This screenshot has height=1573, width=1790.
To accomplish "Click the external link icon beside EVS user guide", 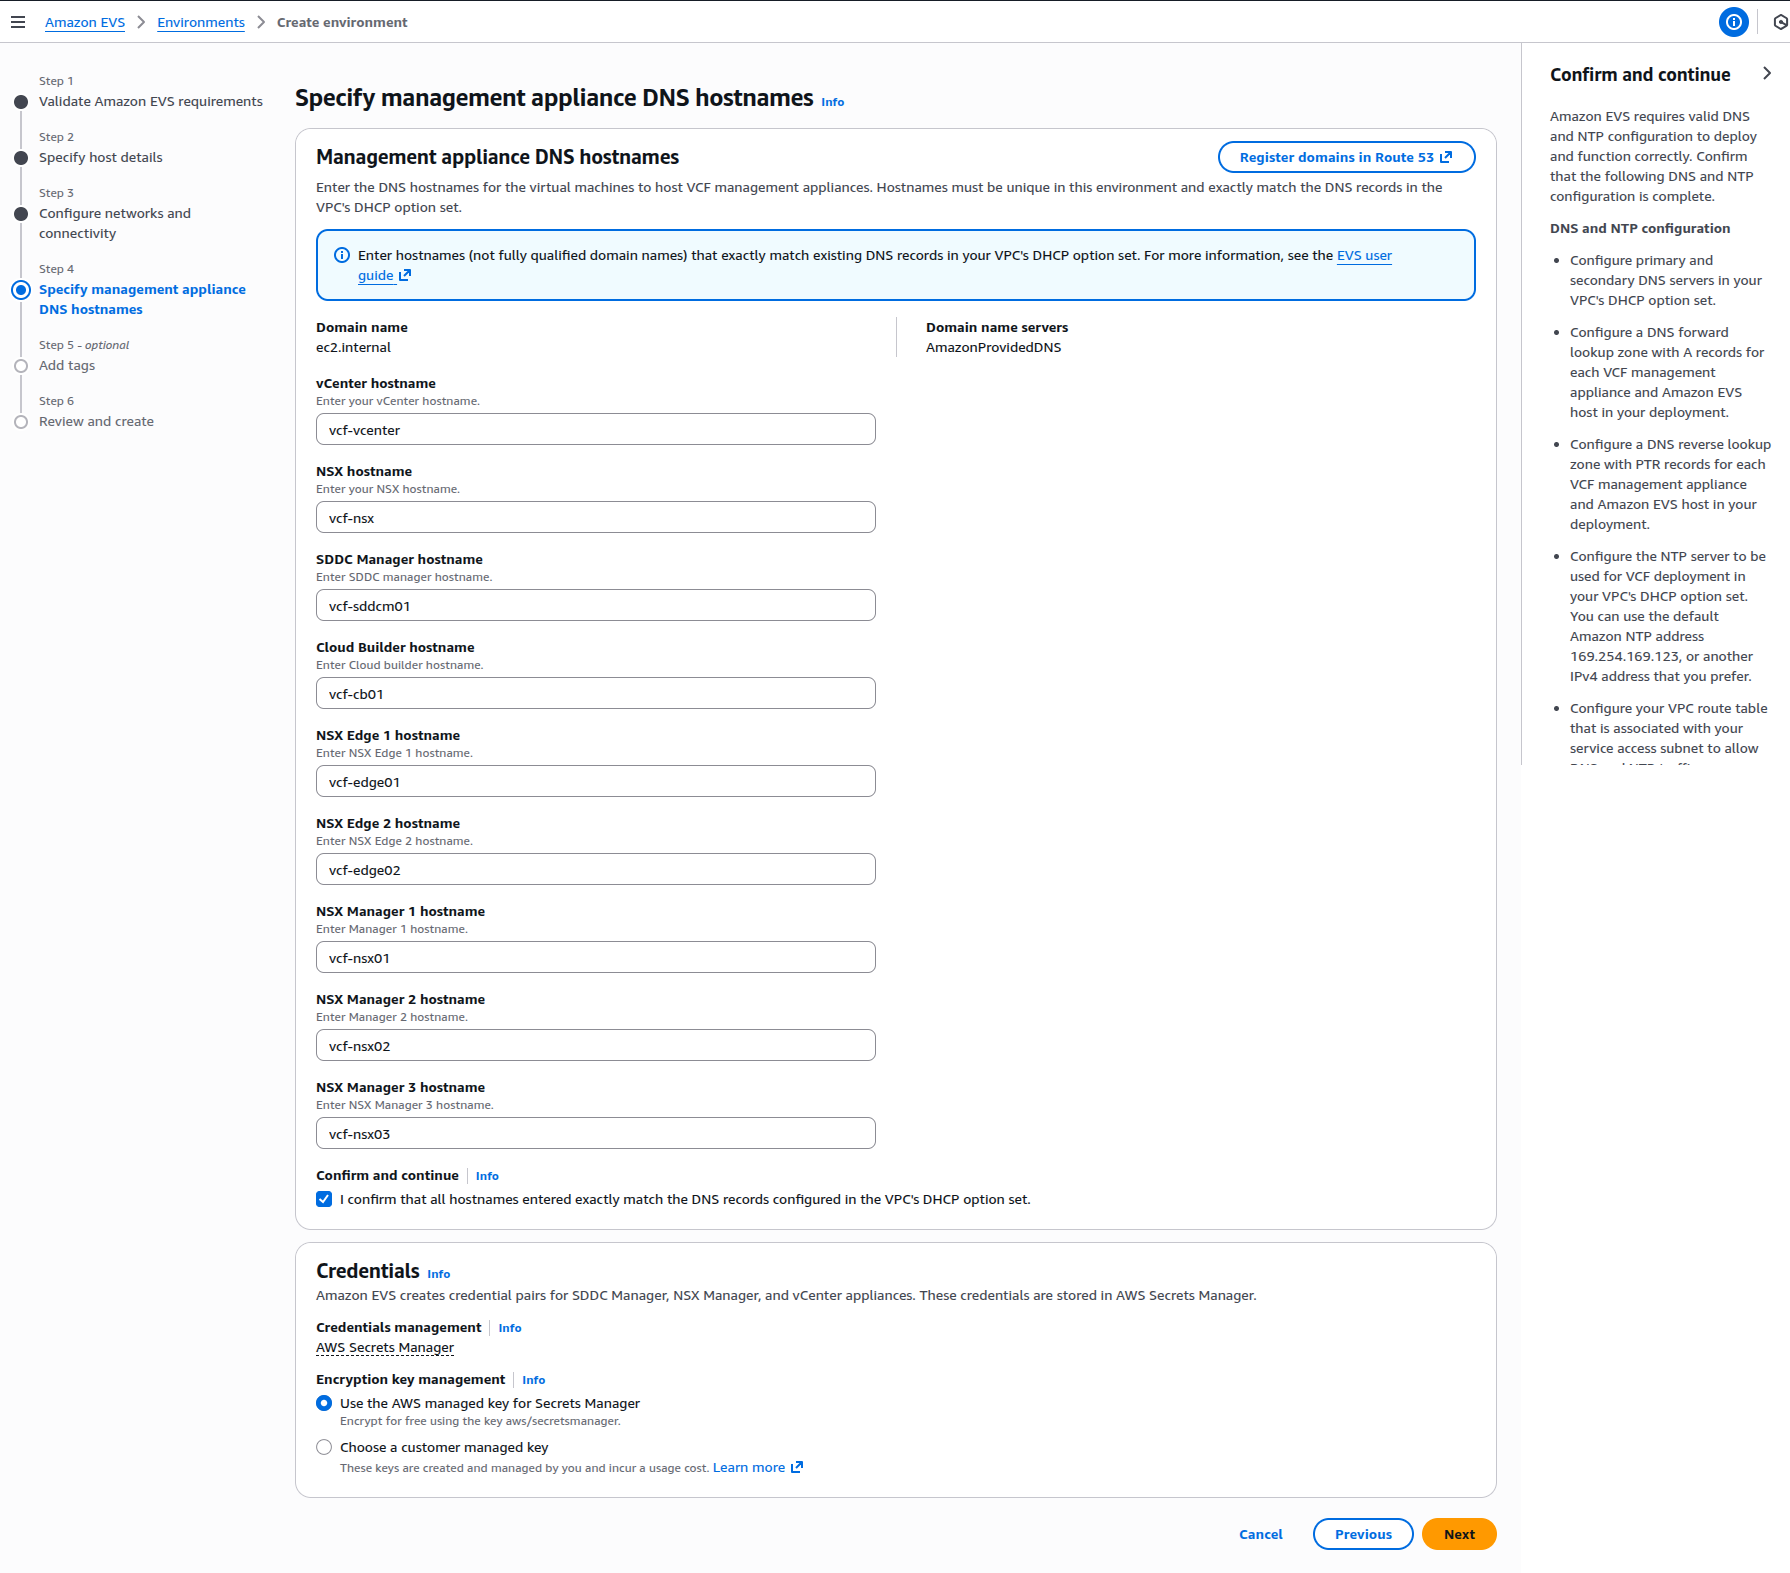I will [x=404, y=276].
